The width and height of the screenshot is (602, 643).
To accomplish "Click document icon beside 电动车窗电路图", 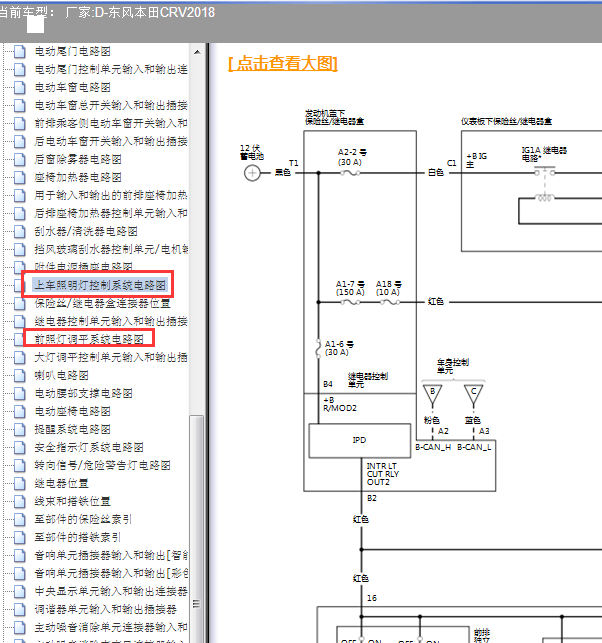I will point(19,87).
